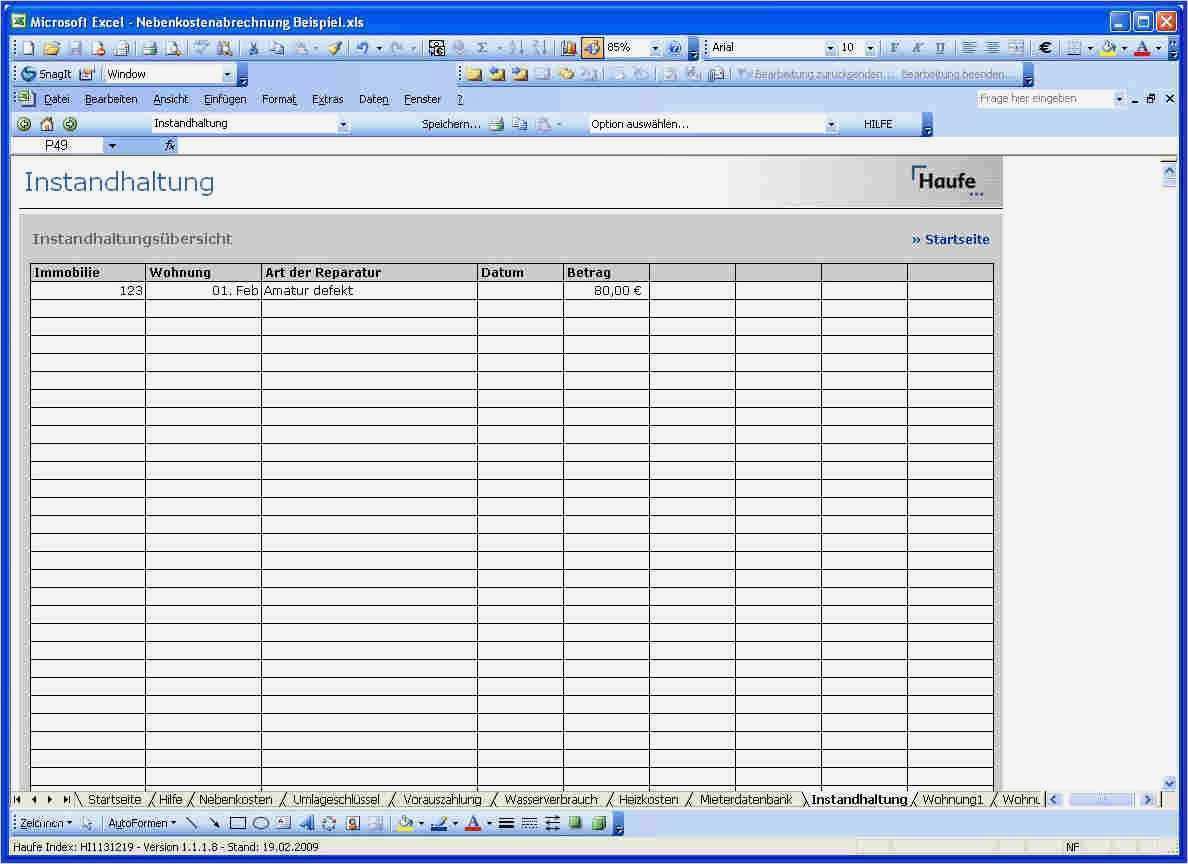Create a new workbook

[x=28, y=49]
